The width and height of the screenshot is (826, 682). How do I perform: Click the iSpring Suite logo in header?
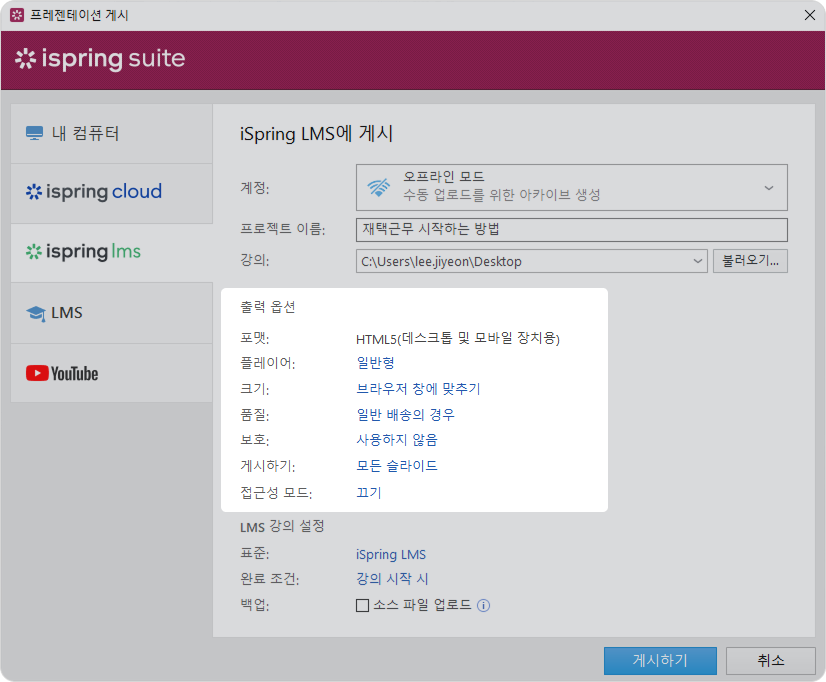[100, 59]
